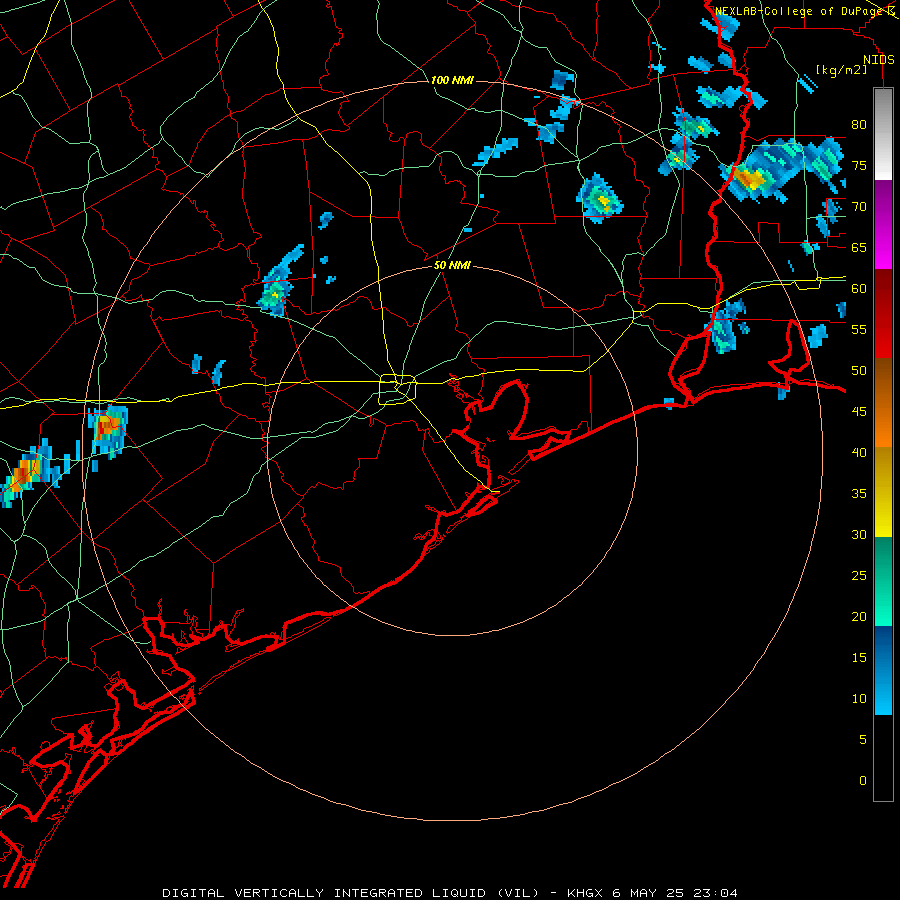Click the red-orange storm cell on the west 100 NMI ring
This screenshot has height=900, width=900.
(108, 432)
